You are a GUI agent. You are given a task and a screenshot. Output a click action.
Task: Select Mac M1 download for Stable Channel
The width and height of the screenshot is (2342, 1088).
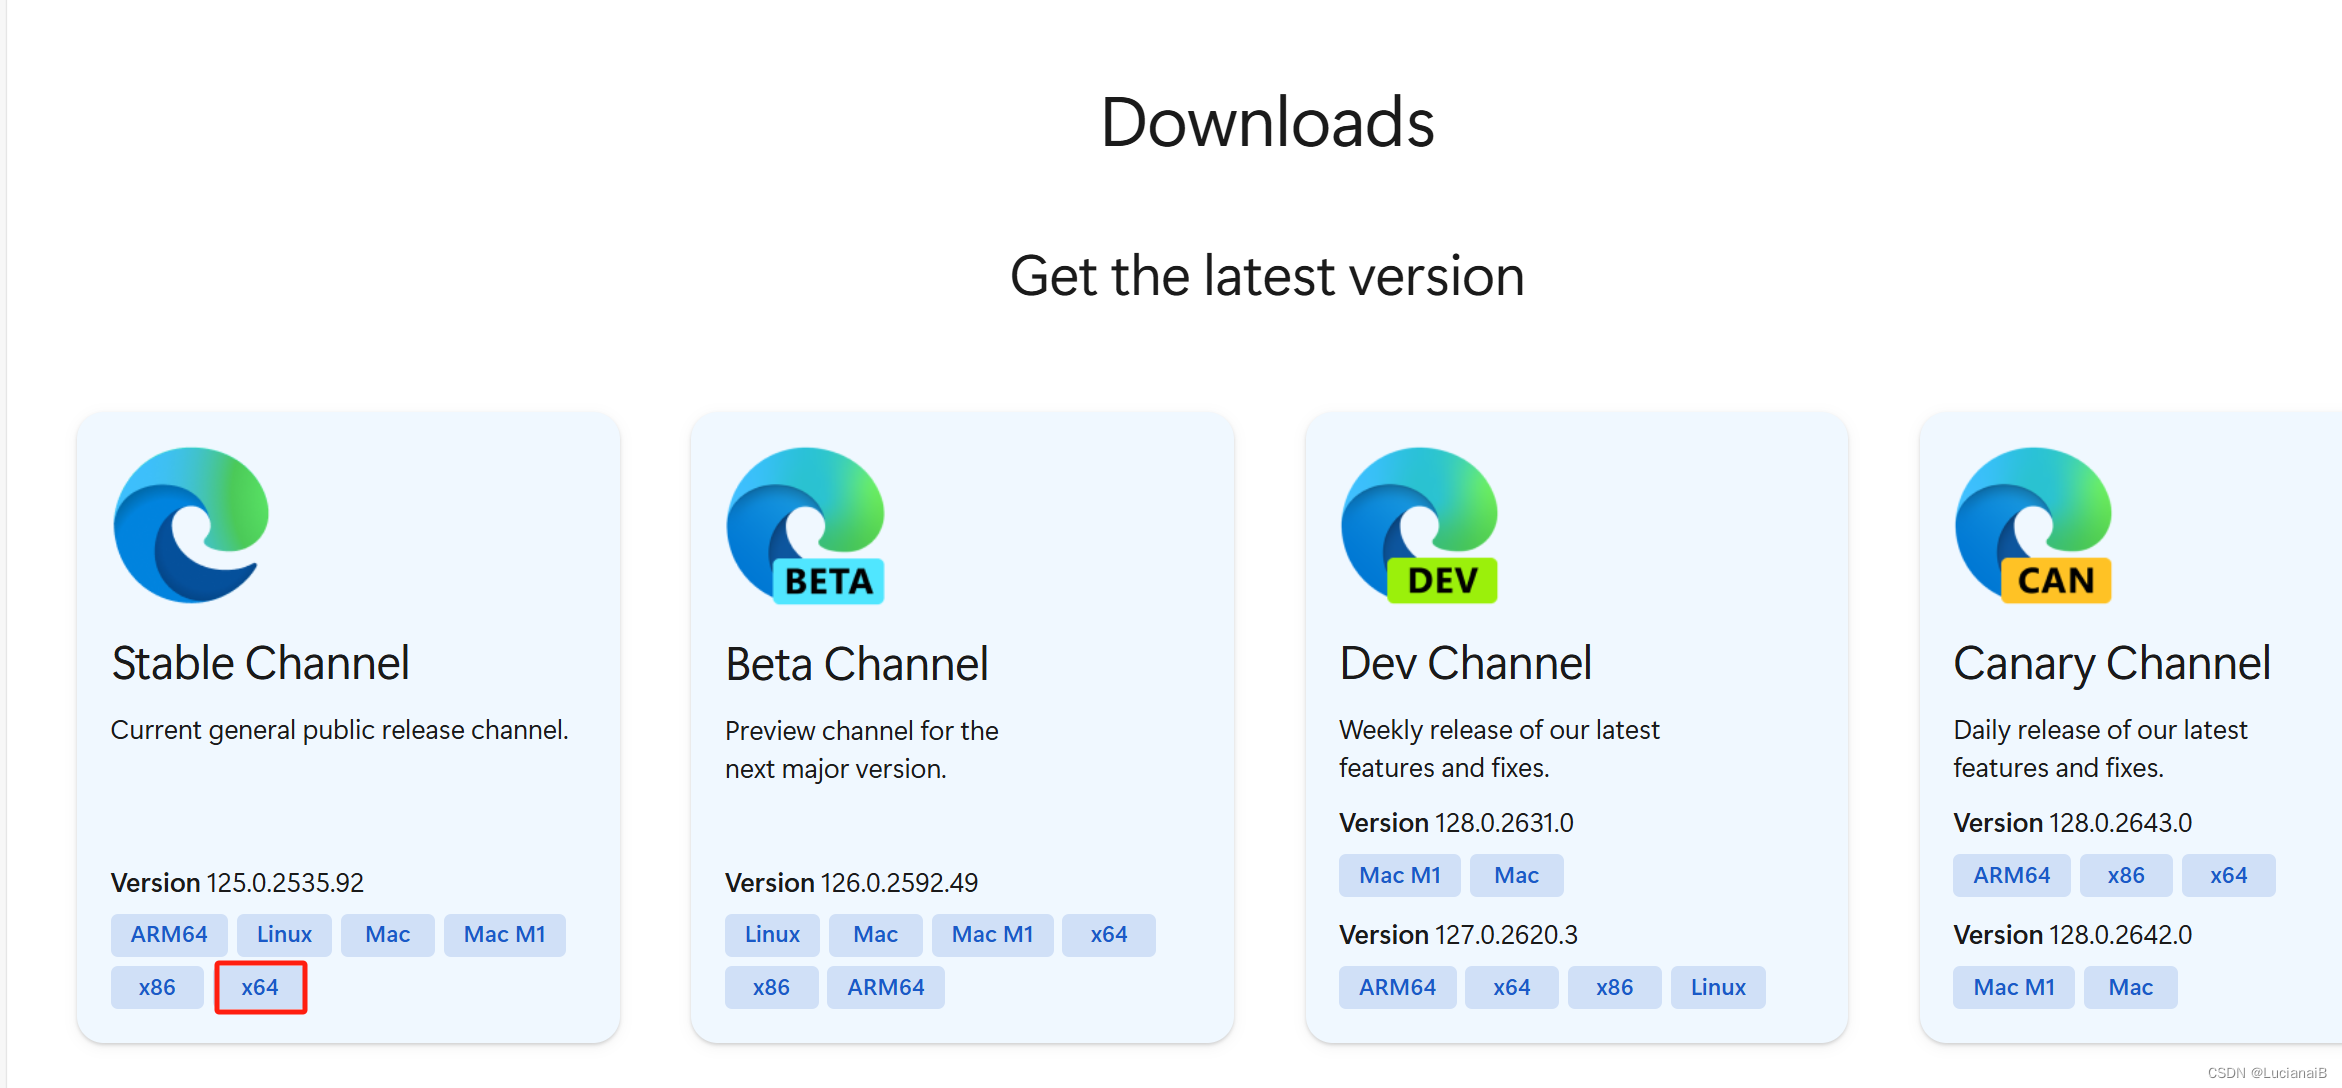505,934
